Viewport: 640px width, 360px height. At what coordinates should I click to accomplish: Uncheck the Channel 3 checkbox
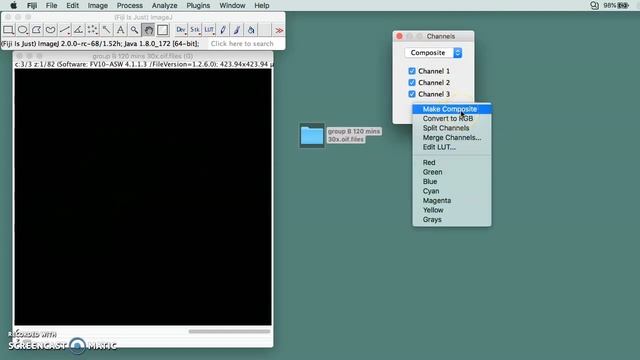tap(412, 94)
